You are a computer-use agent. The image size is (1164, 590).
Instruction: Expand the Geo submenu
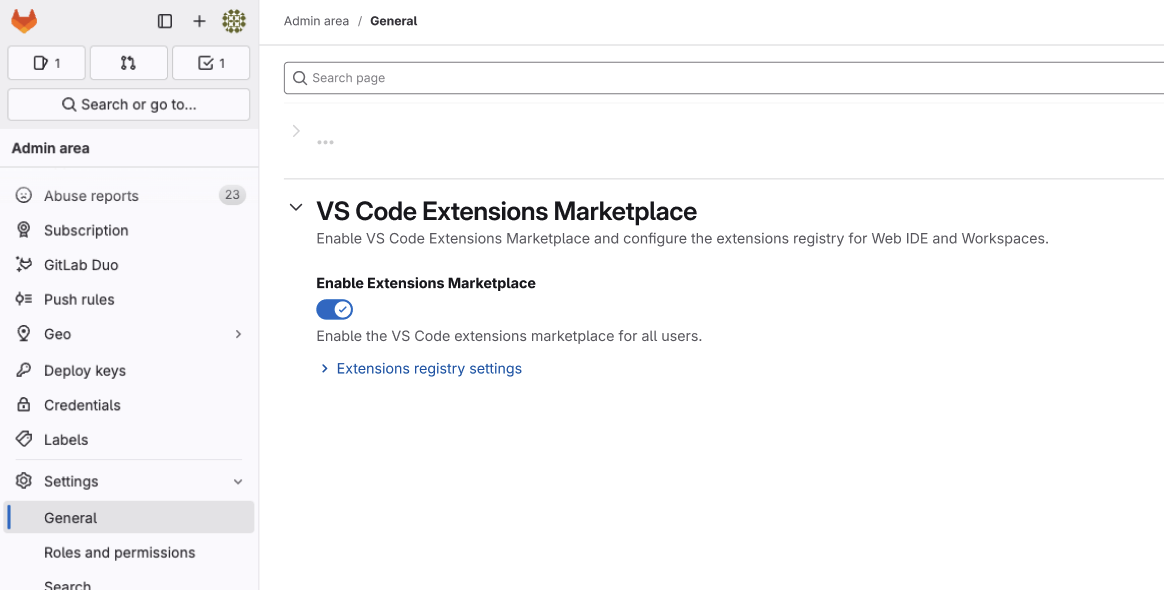pos(238,334)
